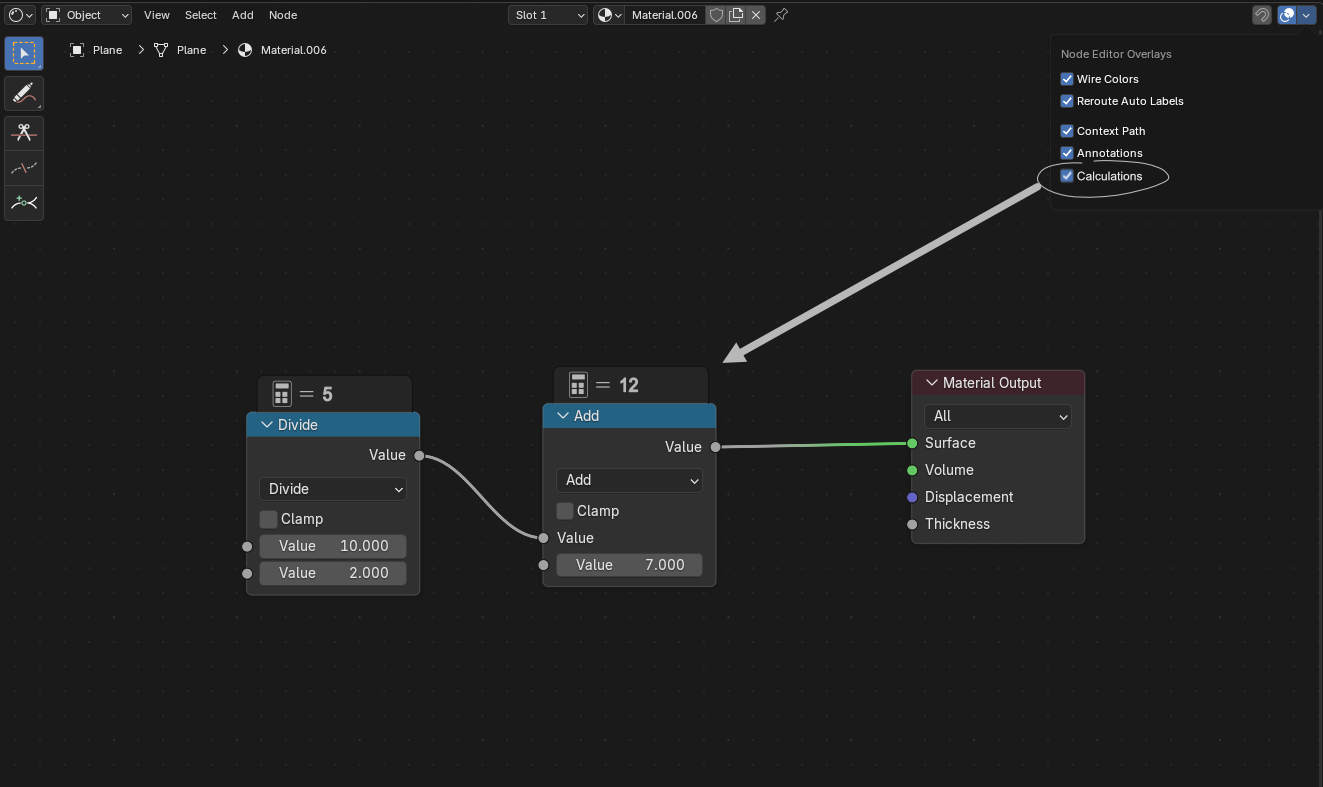Disable the Wire Colors overlay

coord(1067,79)
